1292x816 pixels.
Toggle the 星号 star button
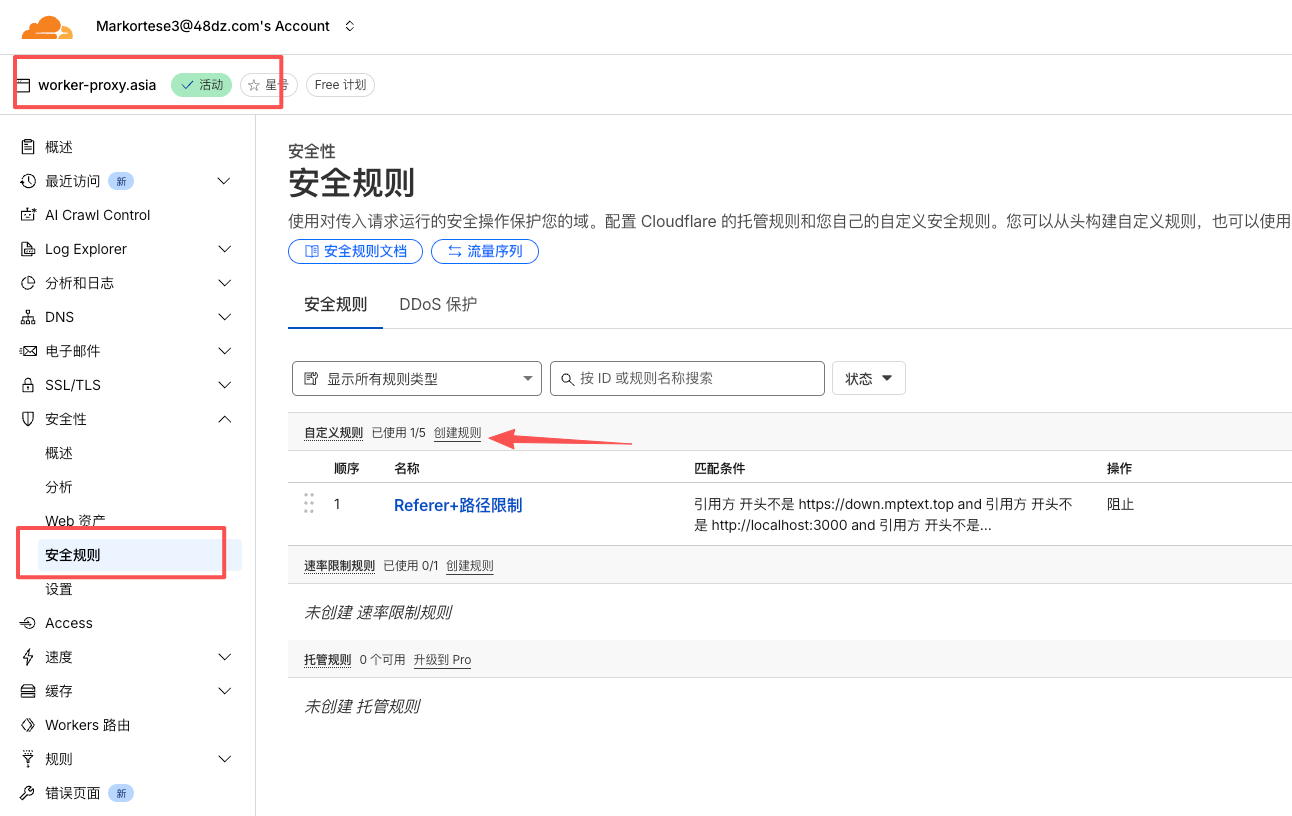point(268,85)
